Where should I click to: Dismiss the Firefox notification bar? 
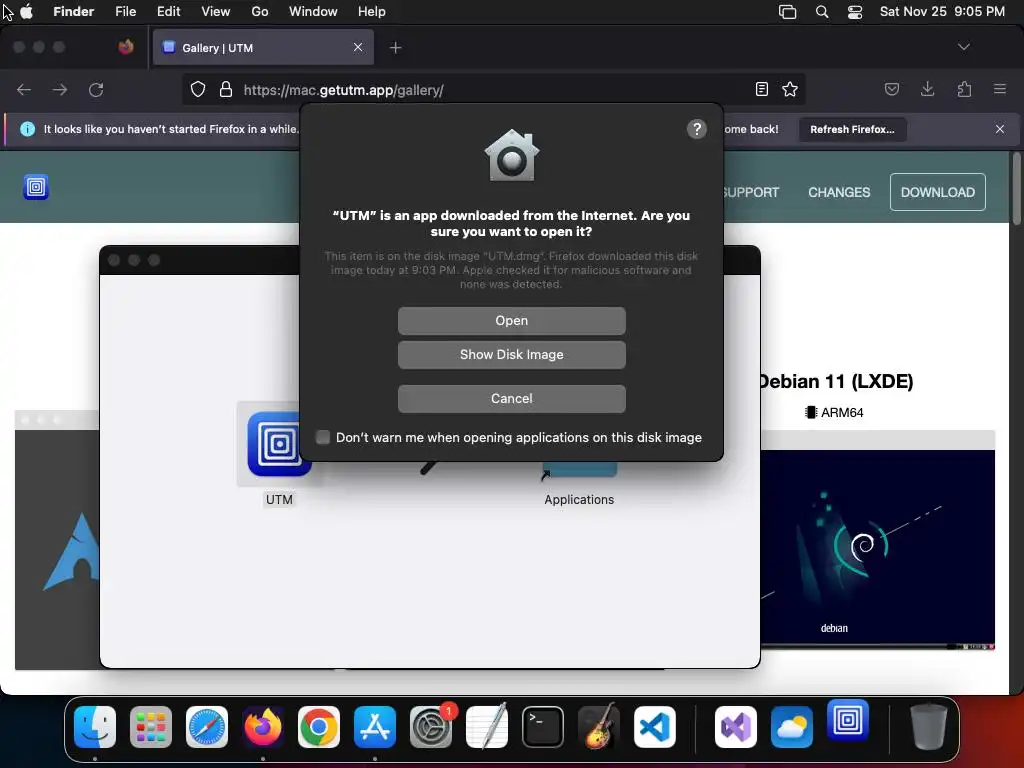(x=1000, y=129)
